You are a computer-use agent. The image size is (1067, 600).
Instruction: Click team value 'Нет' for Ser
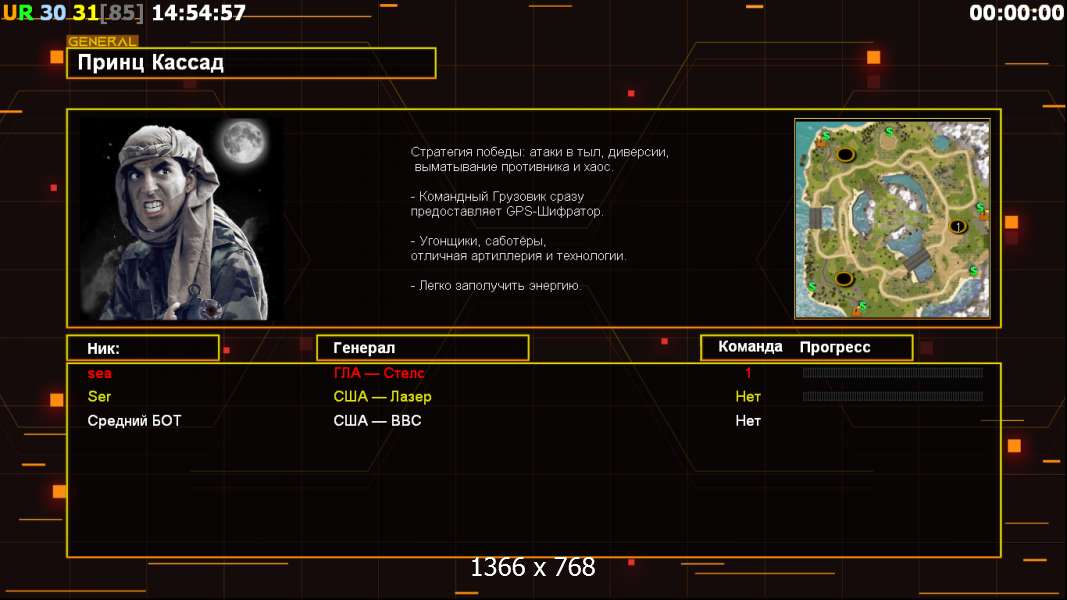point(748,397)
